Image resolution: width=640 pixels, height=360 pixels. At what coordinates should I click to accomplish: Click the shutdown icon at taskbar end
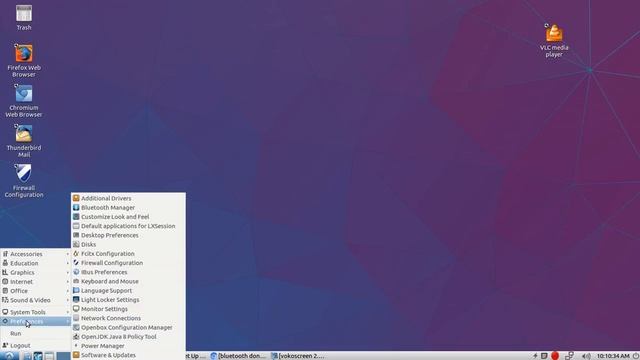pos(636,356)
